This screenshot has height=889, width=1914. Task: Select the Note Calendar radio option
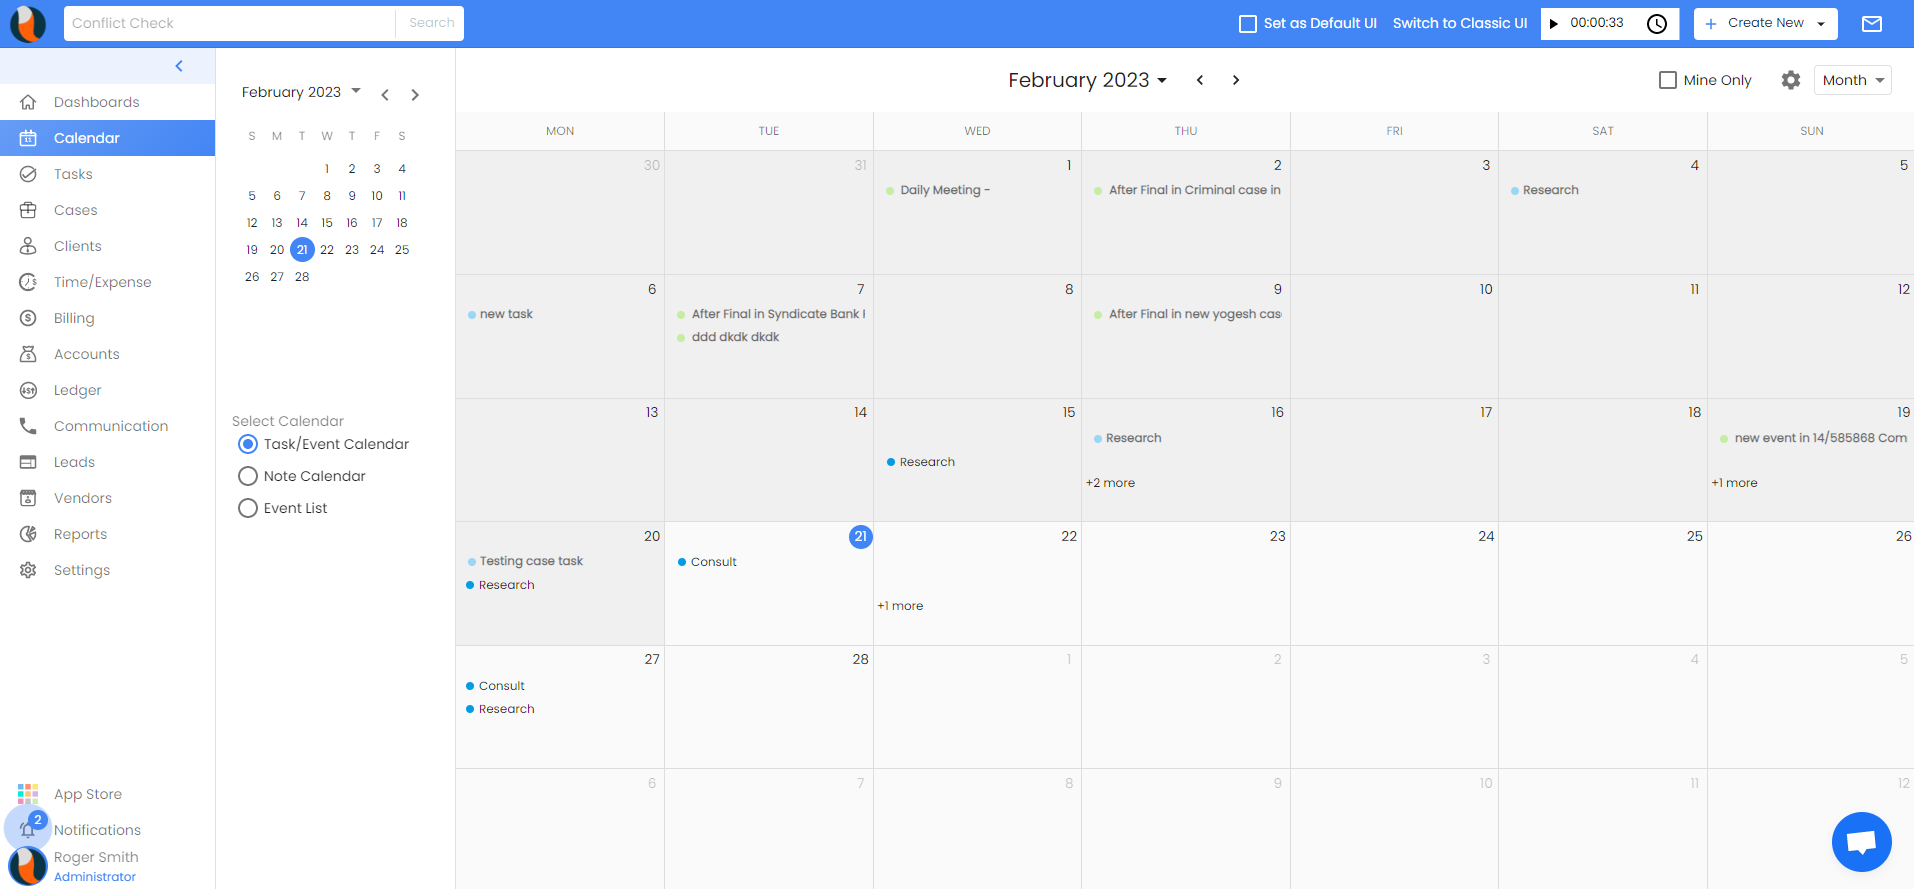(248, 476)
